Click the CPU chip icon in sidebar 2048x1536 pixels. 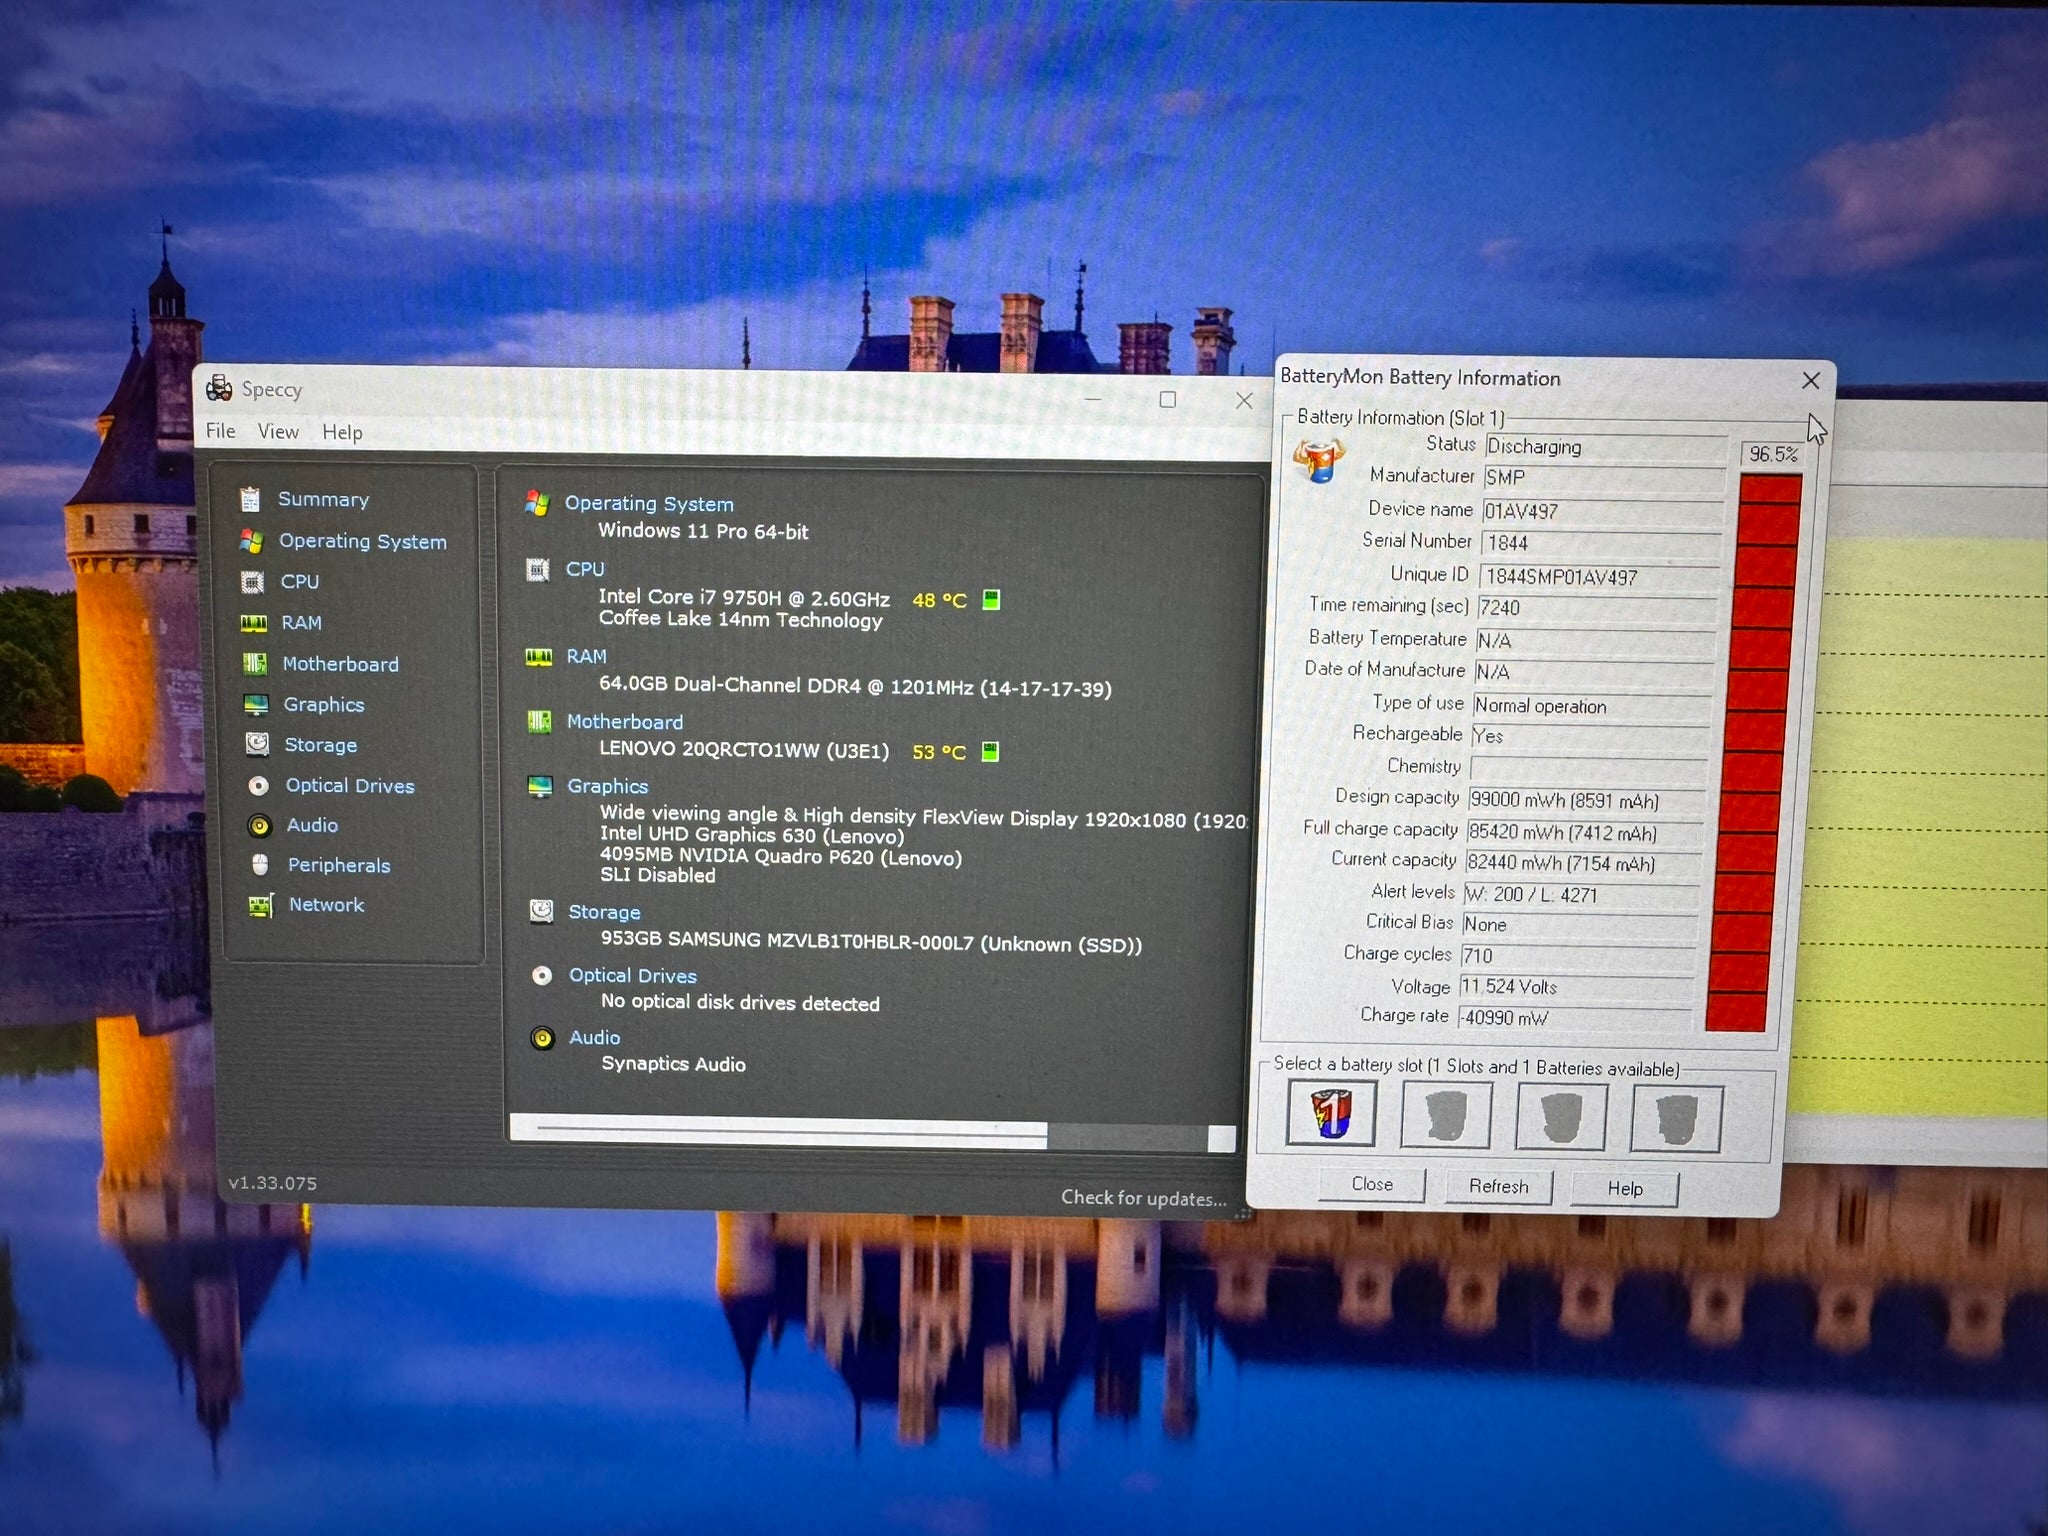[252, 582]
